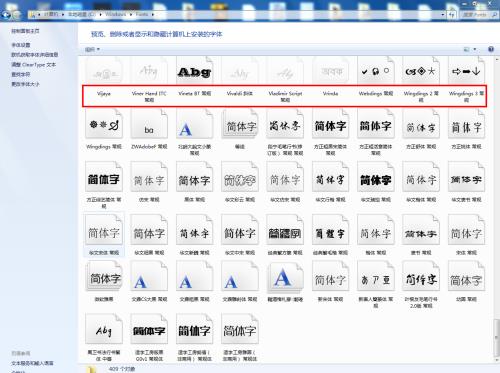
Task: Change view using the view mode icon
Action: (x=467, y=49)
